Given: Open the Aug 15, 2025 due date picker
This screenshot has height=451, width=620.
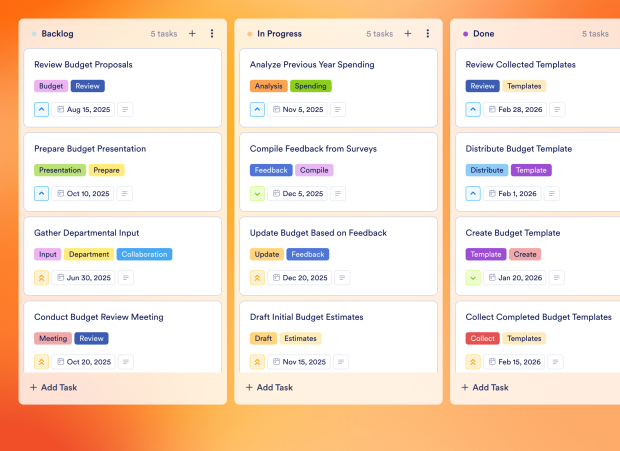Looking at the screenshot, I should (83, 110).
